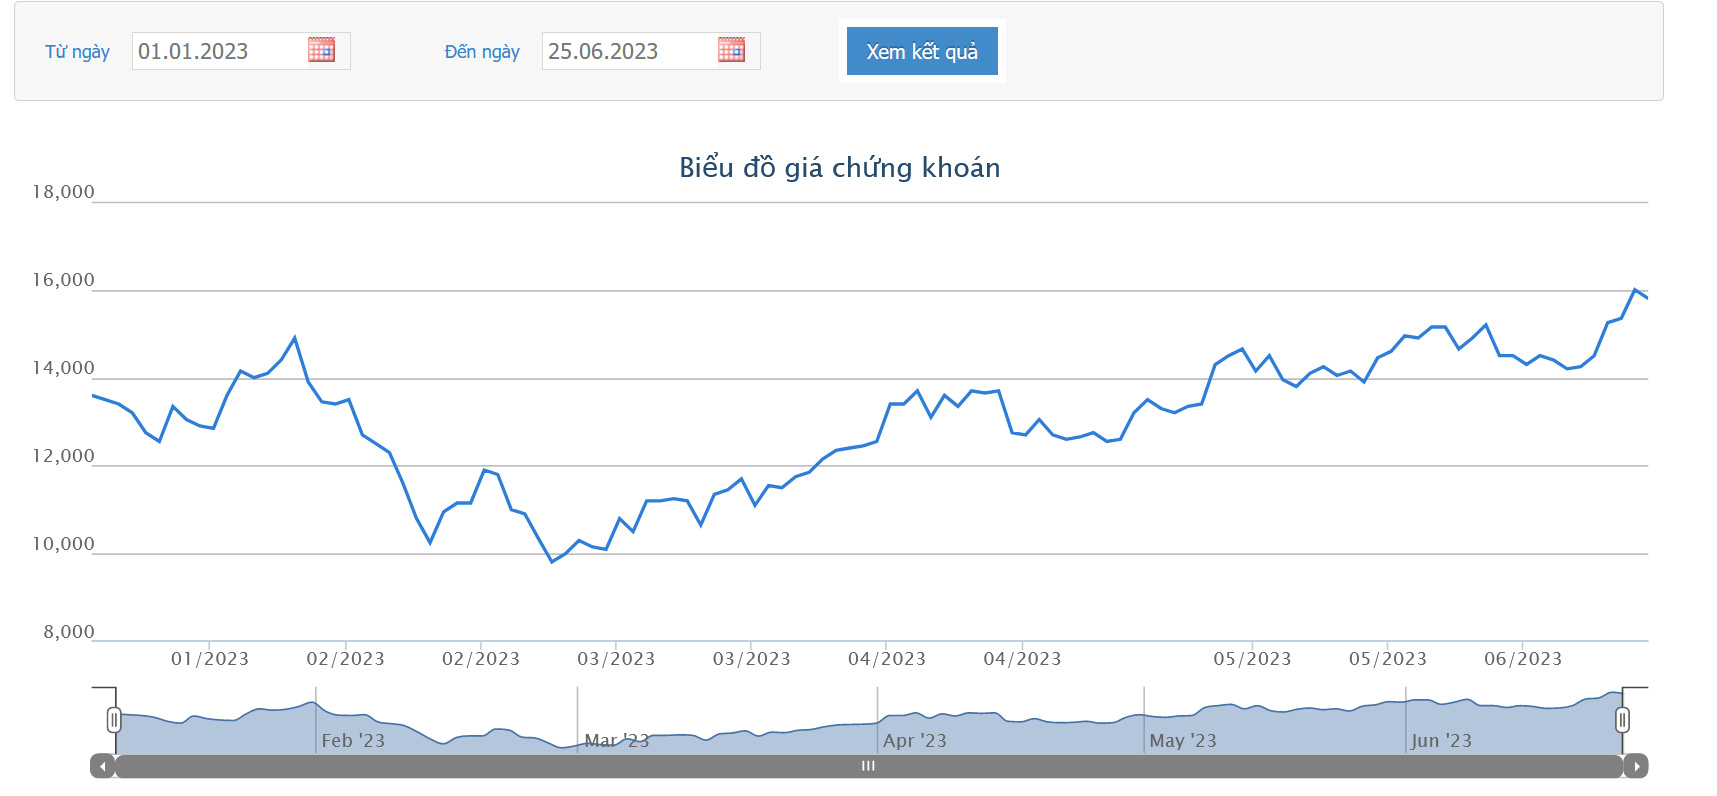Viewport: 1717px width, 796px height.
Task: Click the navigator scrollbar grip center
Action: pyautogui.click(x=868, y=766)
